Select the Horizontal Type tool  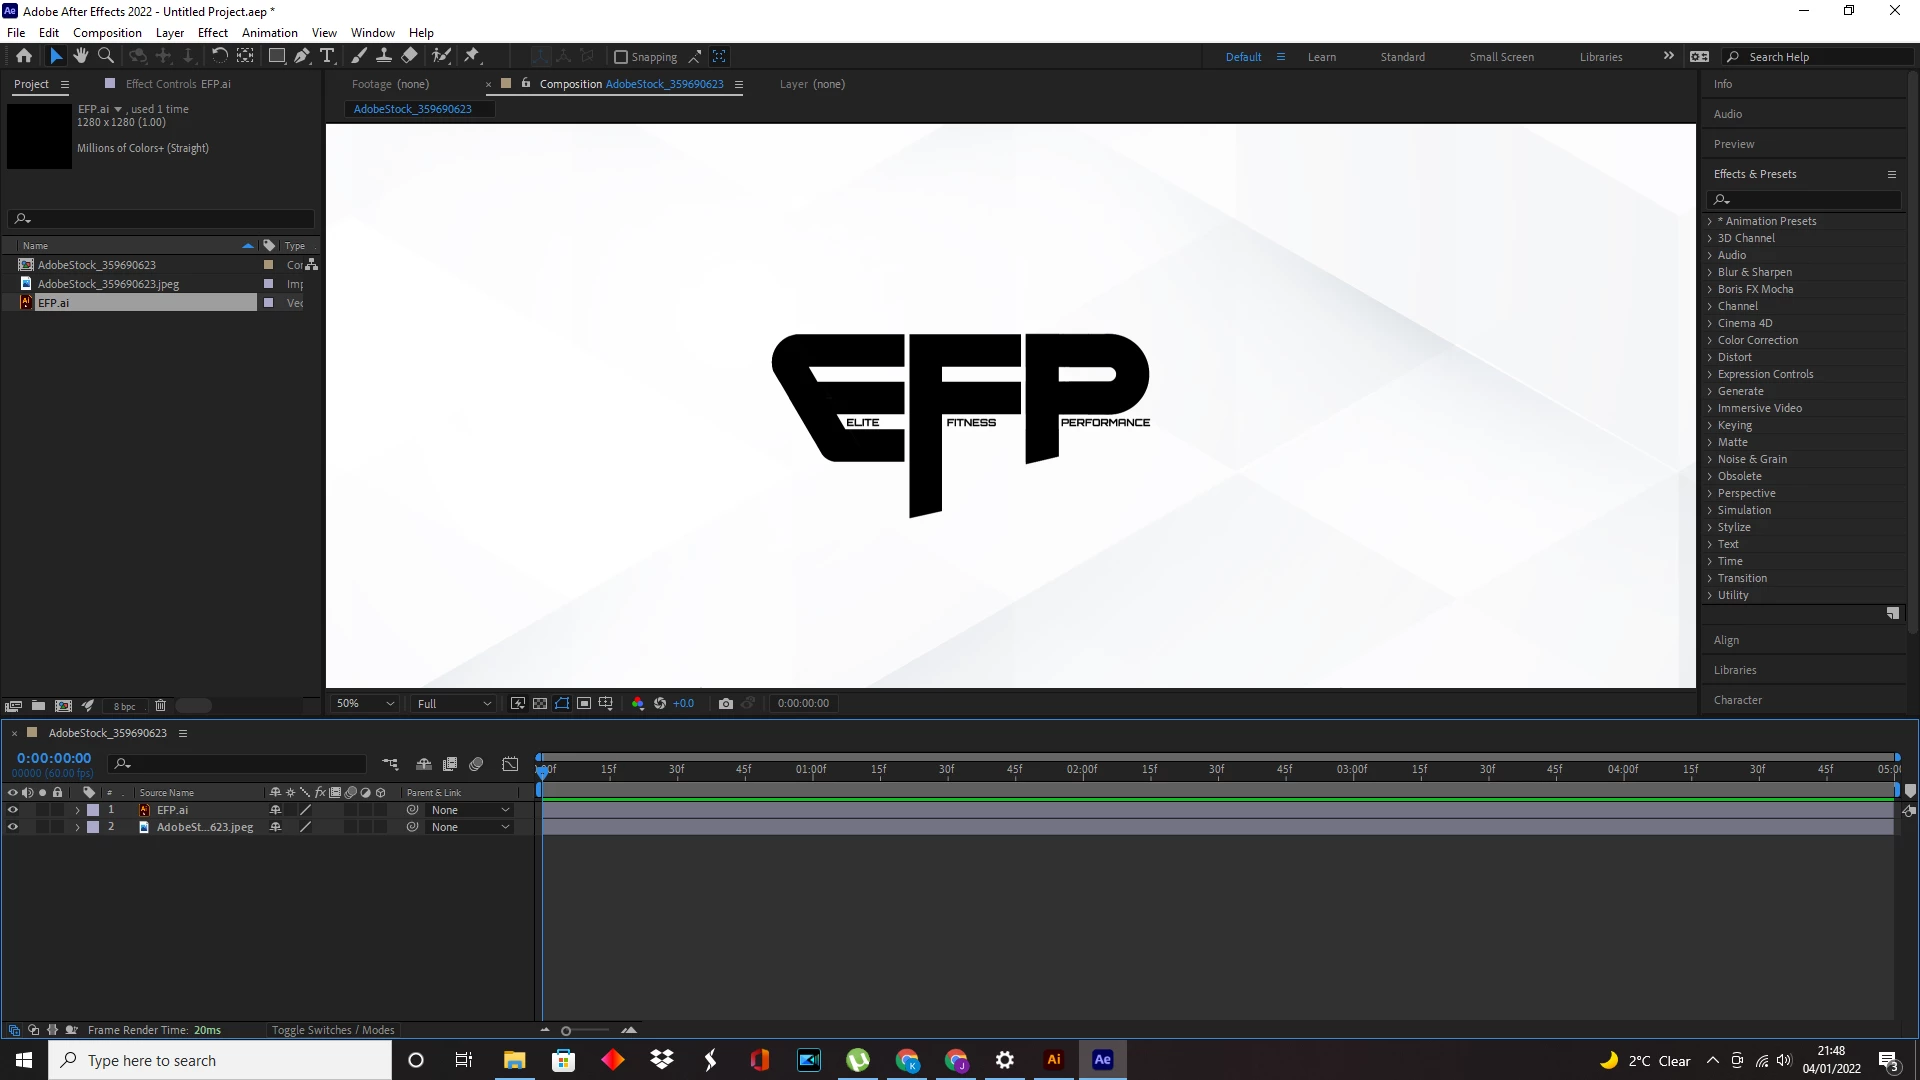tap(327, 56)
